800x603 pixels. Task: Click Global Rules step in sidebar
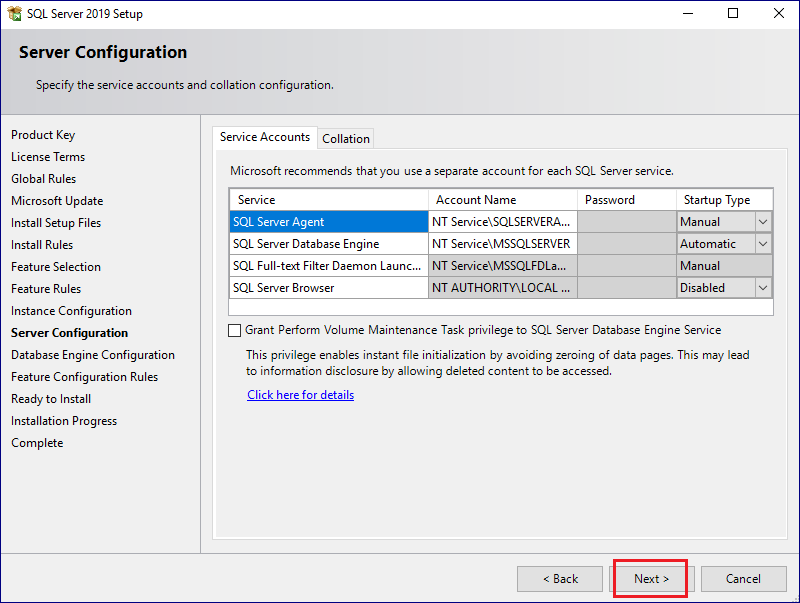(43, 179)
